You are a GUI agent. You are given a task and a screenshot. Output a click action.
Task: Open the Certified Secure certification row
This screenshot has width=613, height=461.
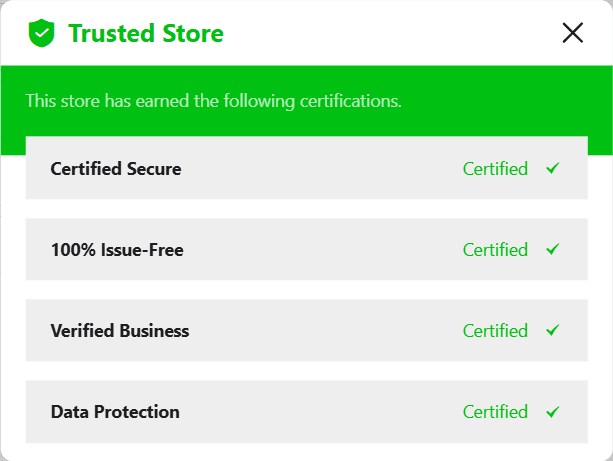(x=306, y=169)
